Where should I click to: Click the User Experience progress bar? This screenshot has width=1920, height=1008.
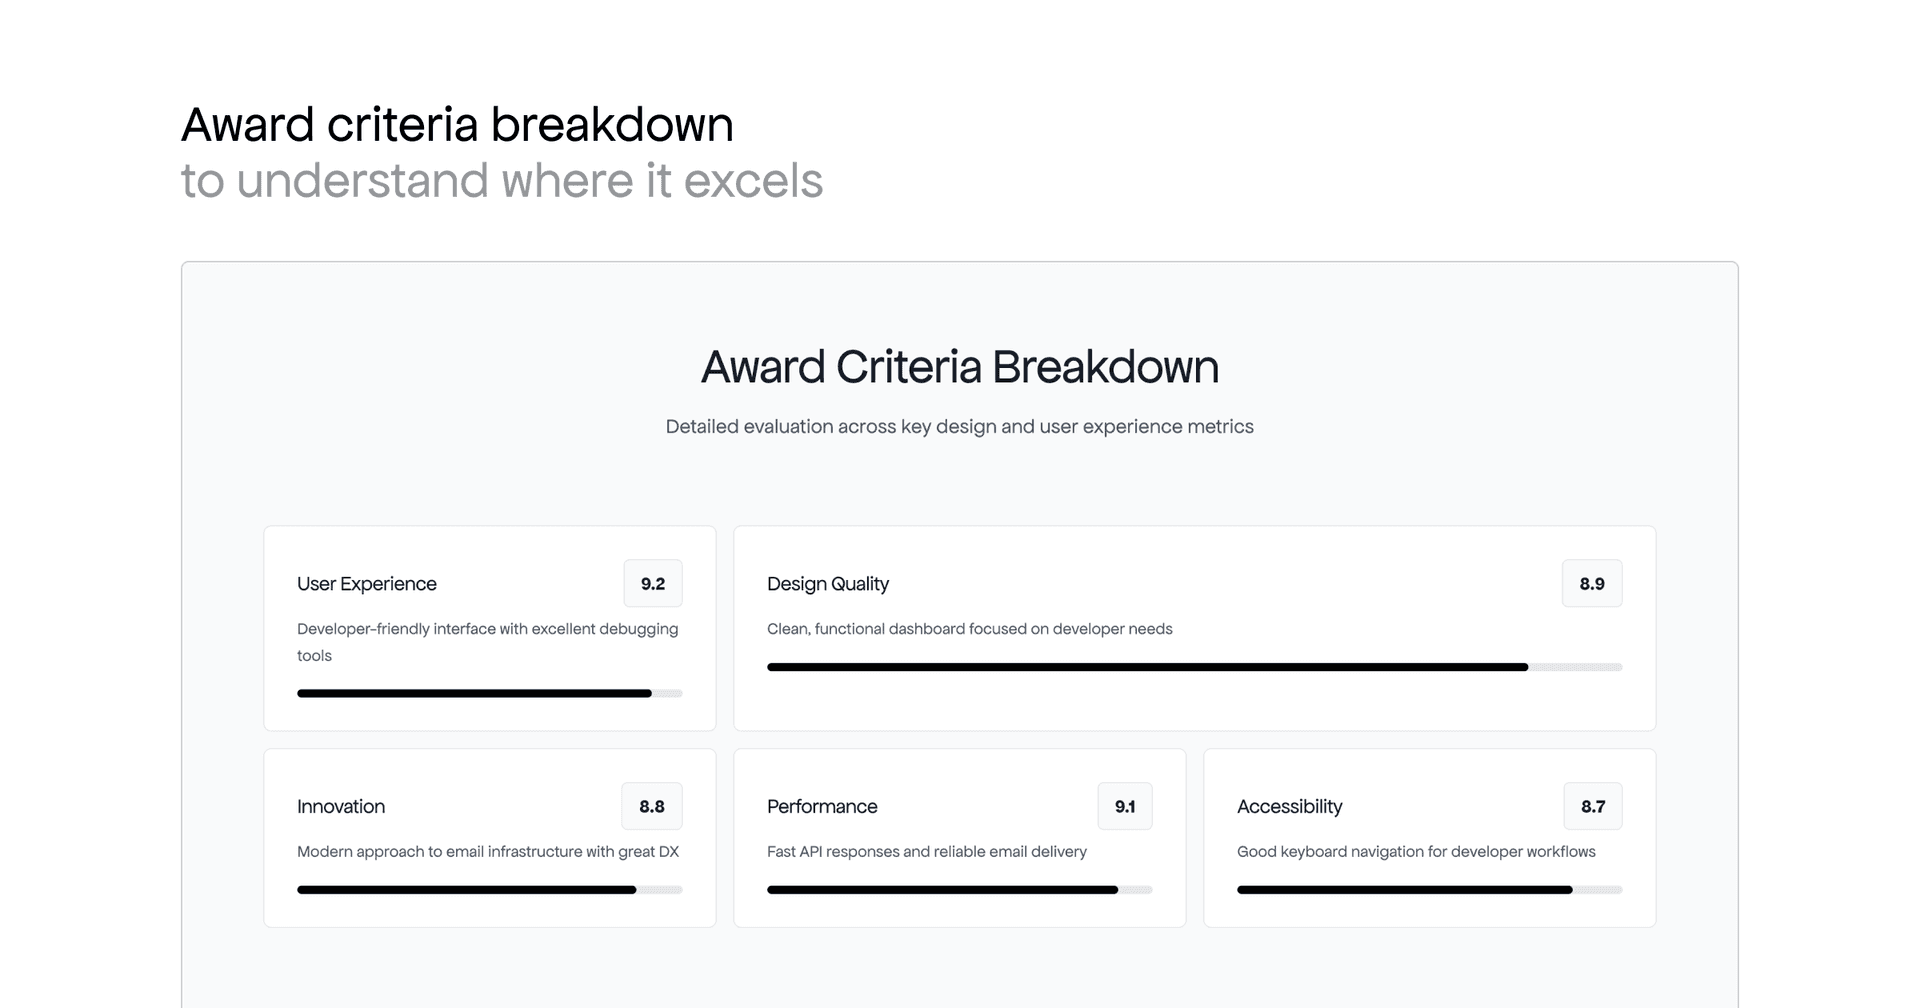coord(489,693)
